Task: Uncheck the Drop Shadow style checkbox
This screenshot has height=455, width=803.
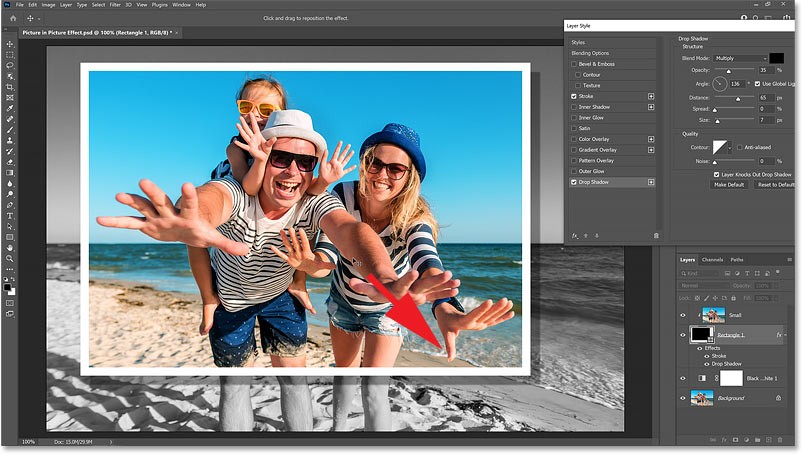Action: pyautogui.click(x=574, y=182)
